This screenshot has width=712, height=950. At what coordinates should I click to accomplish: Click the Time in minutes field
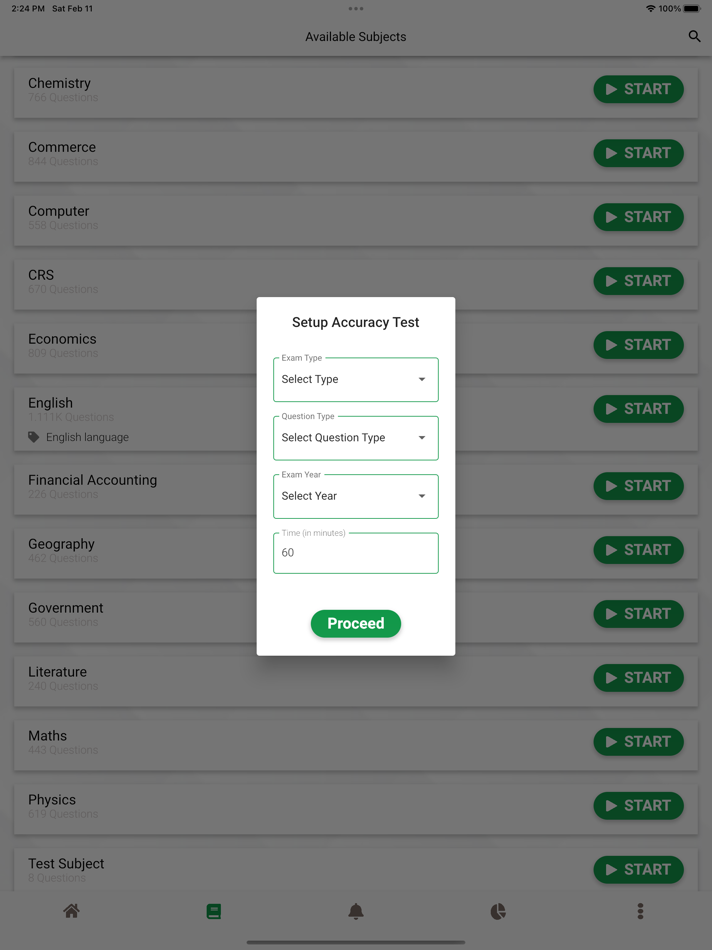tap(355, 553)
